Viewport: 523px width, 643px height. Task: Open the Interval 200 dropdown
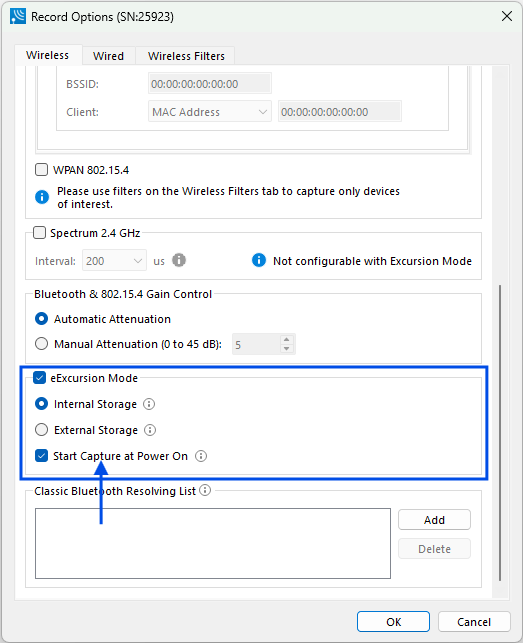coord(114,260)
